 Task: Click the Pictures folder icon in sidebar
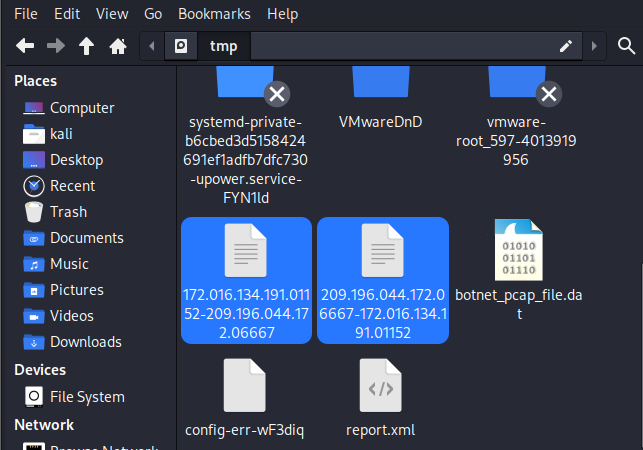(x=34, y=290)
